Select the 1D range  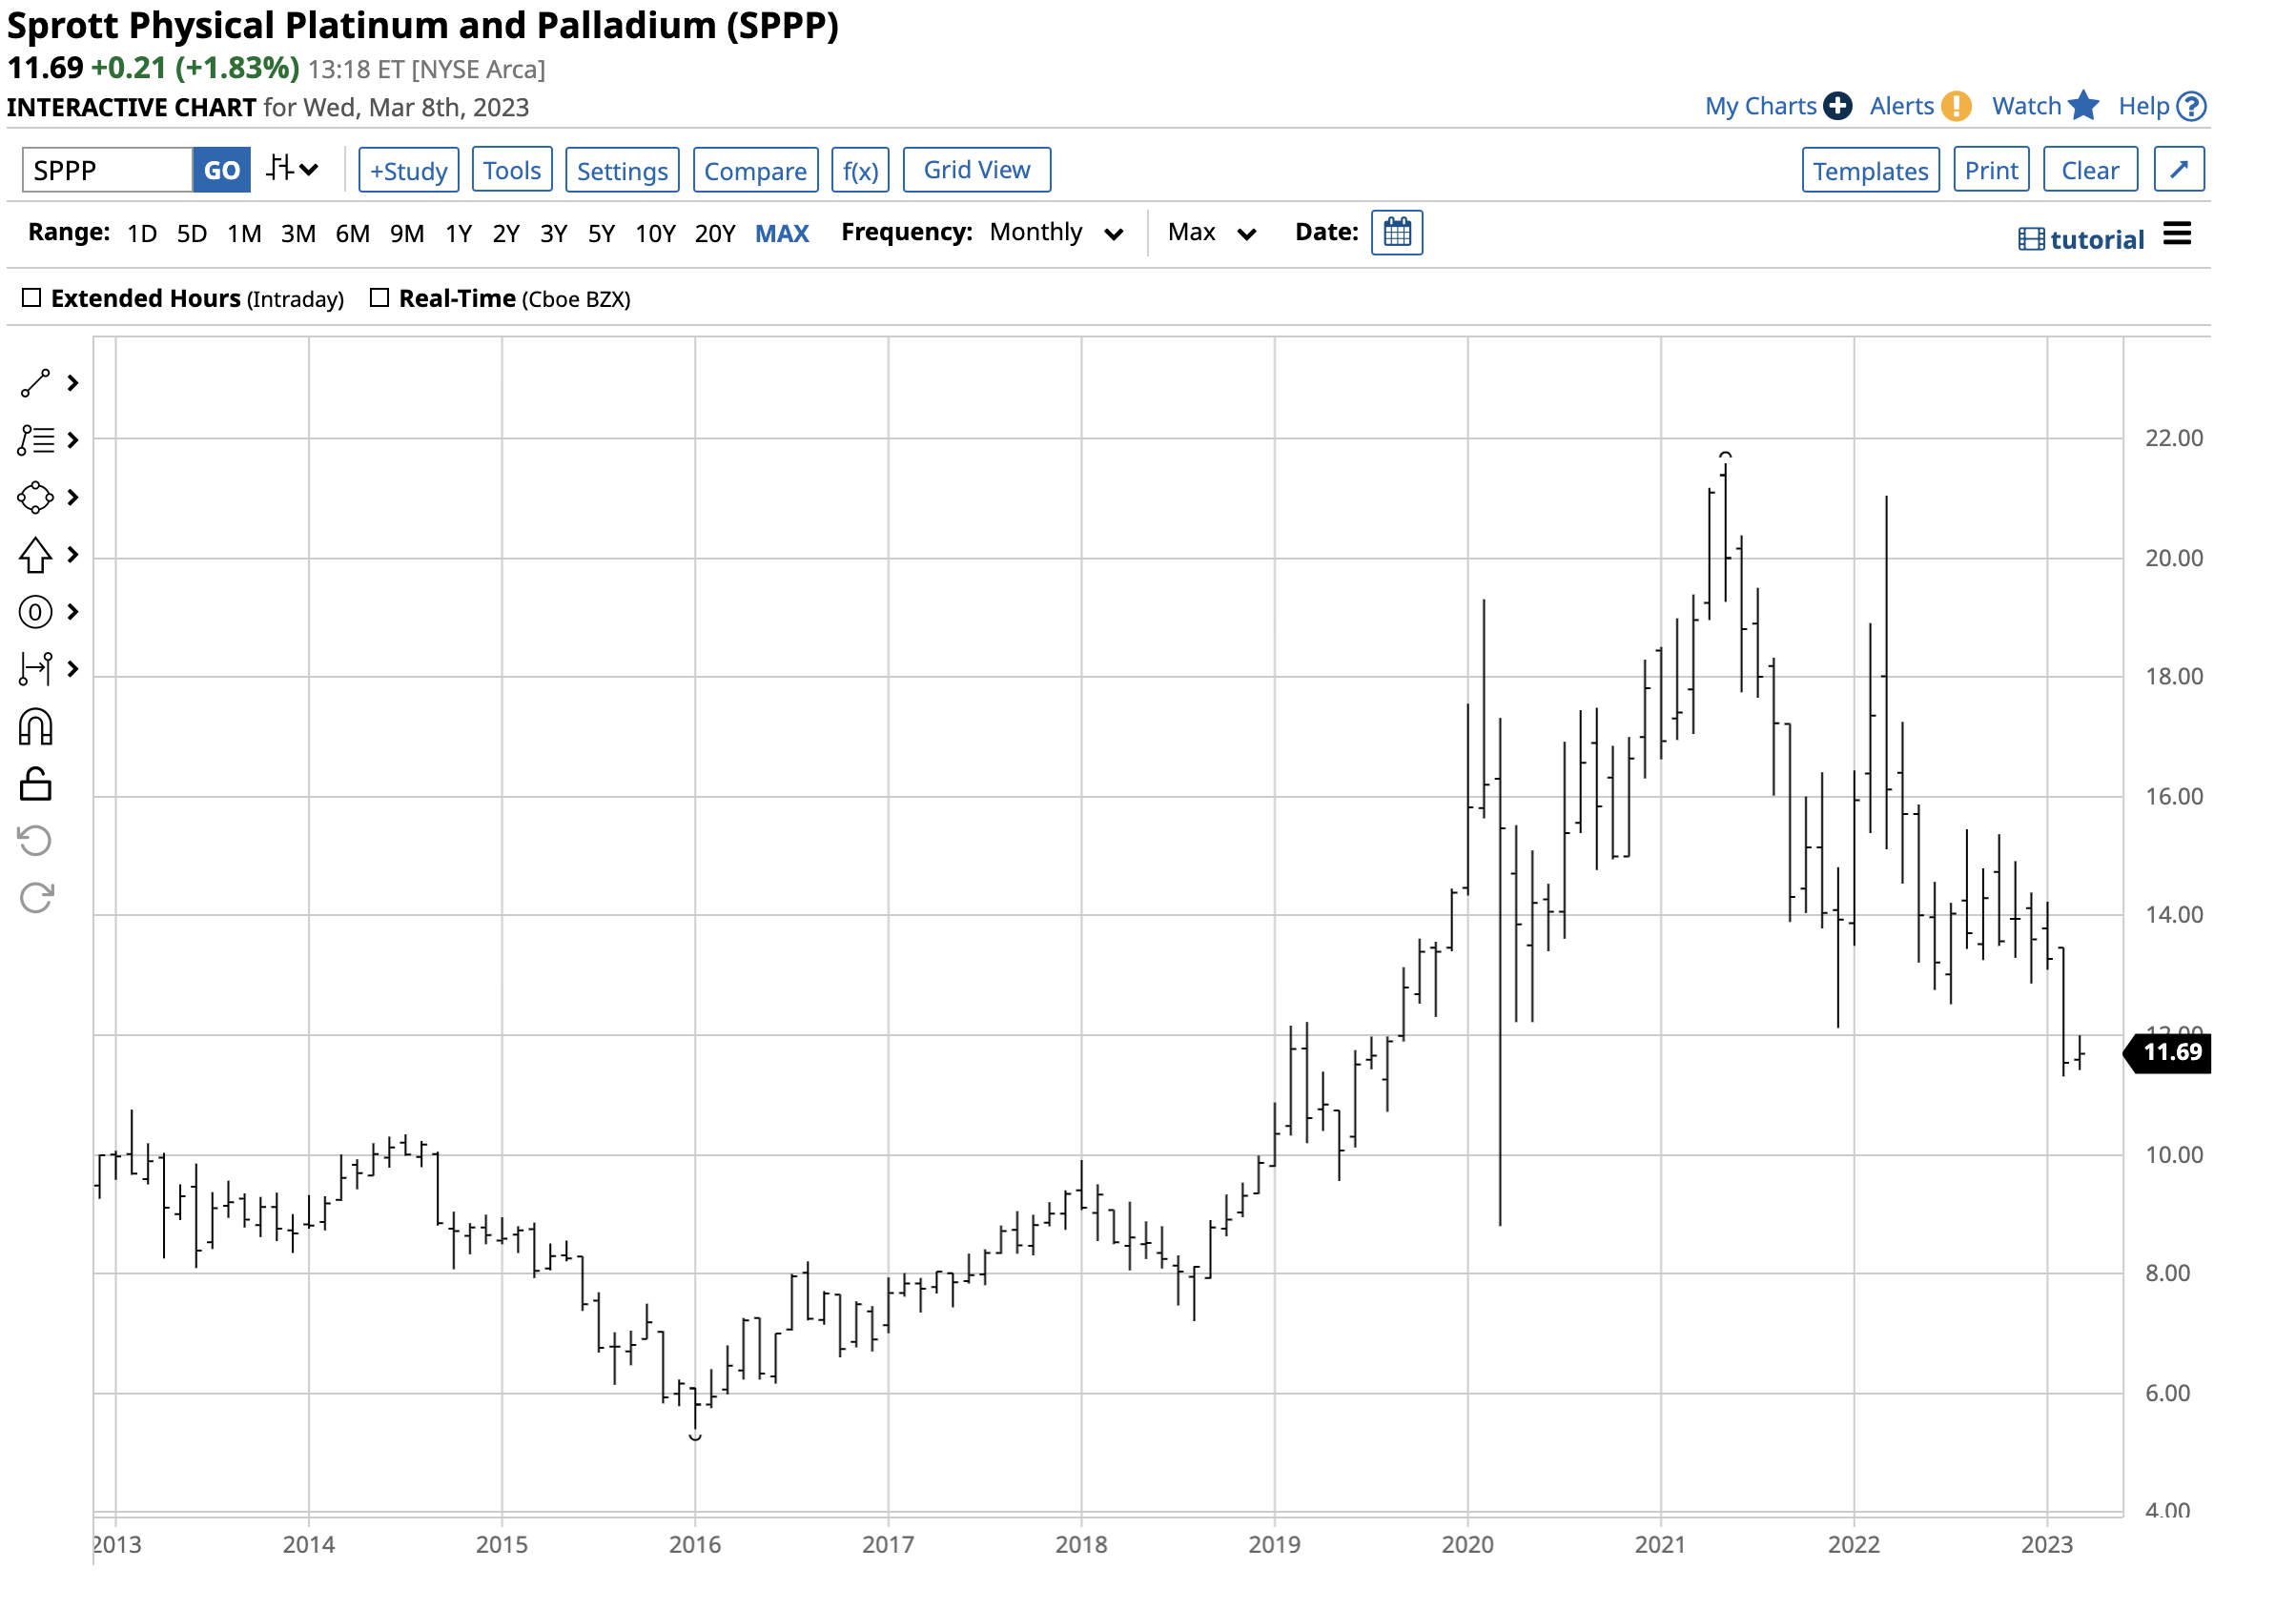(142, 234)
